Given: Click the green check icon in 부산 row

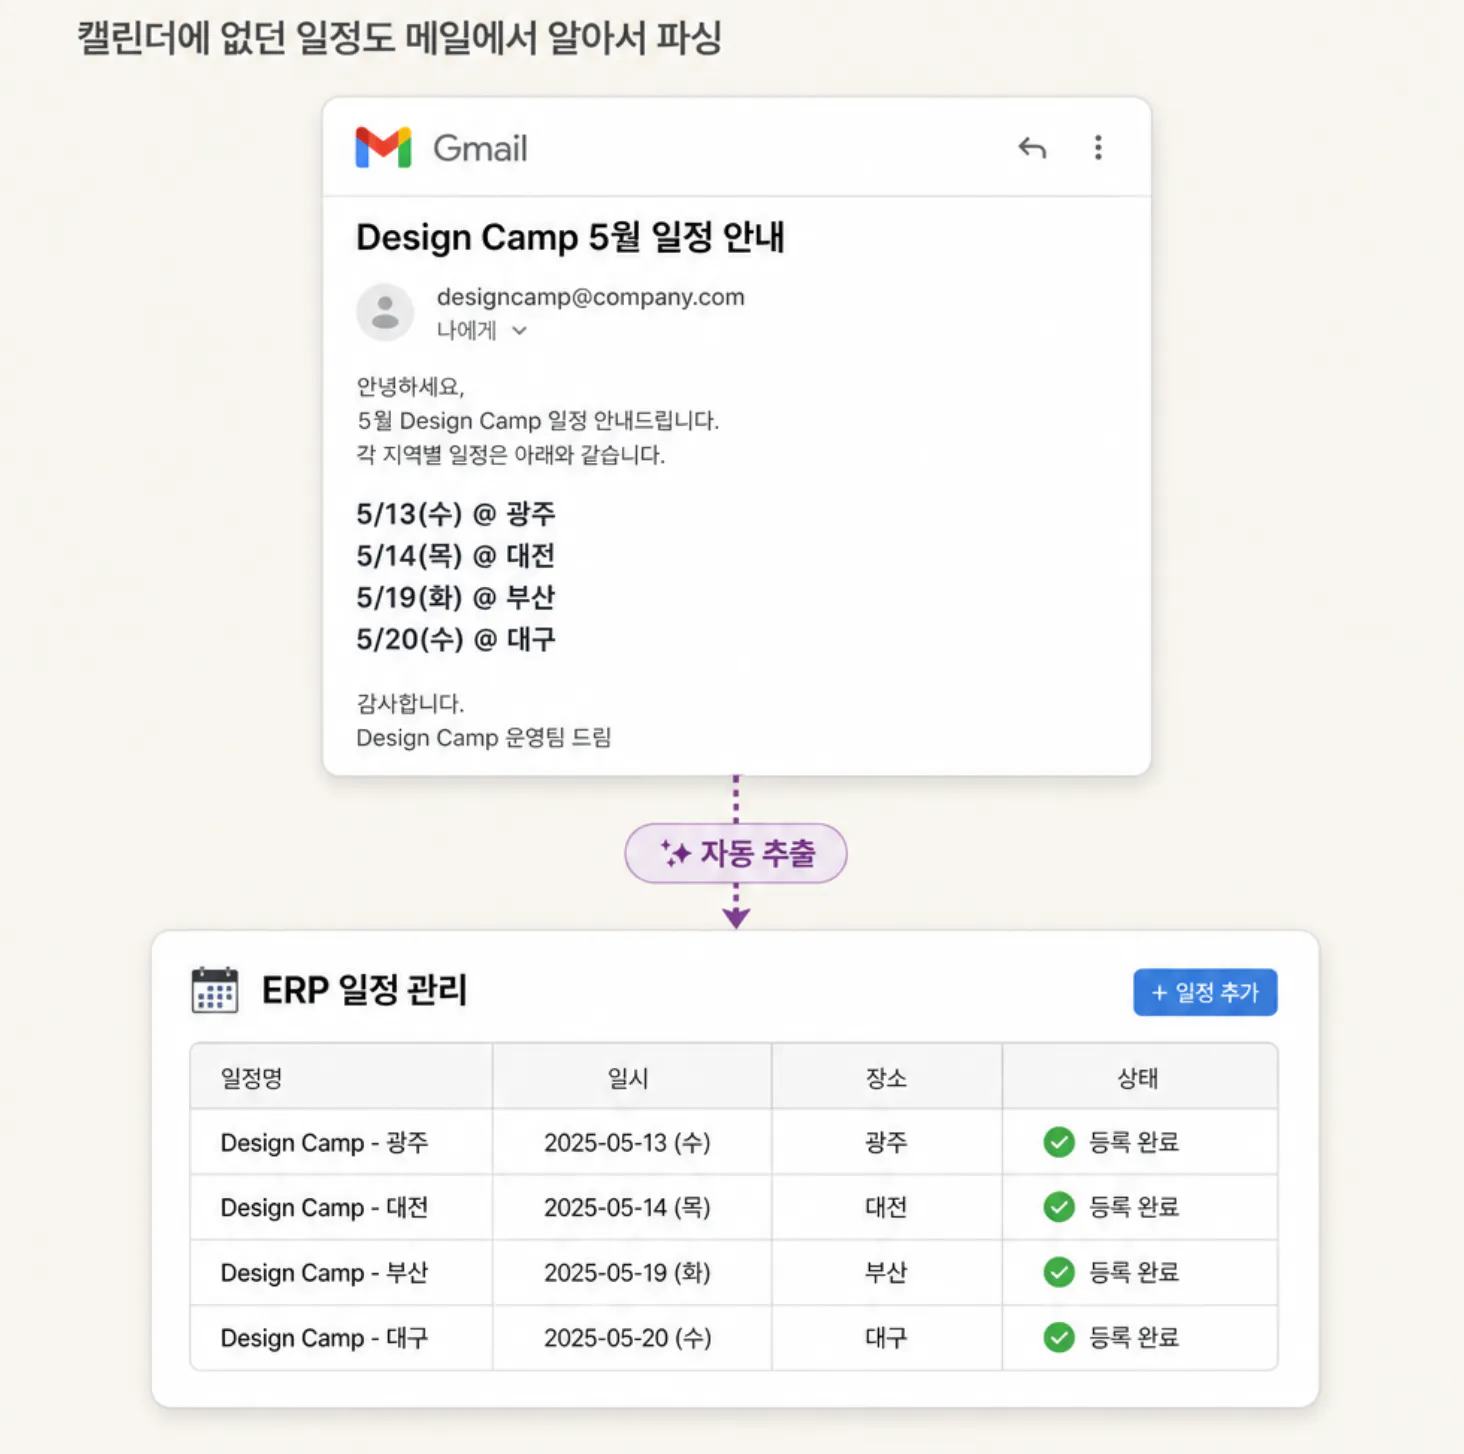Looking at the screenshot, I should (1059, 1272).
